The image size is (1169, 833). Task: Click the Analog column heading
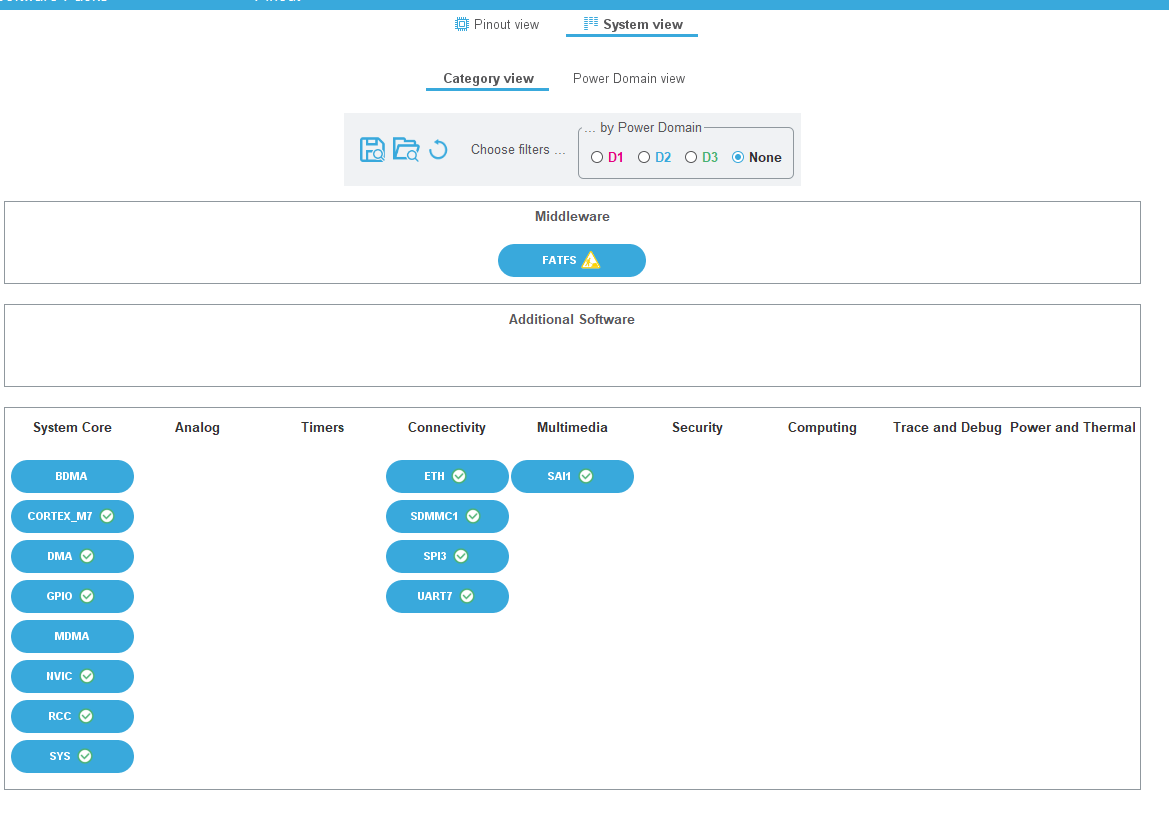(x=197, y=427)
